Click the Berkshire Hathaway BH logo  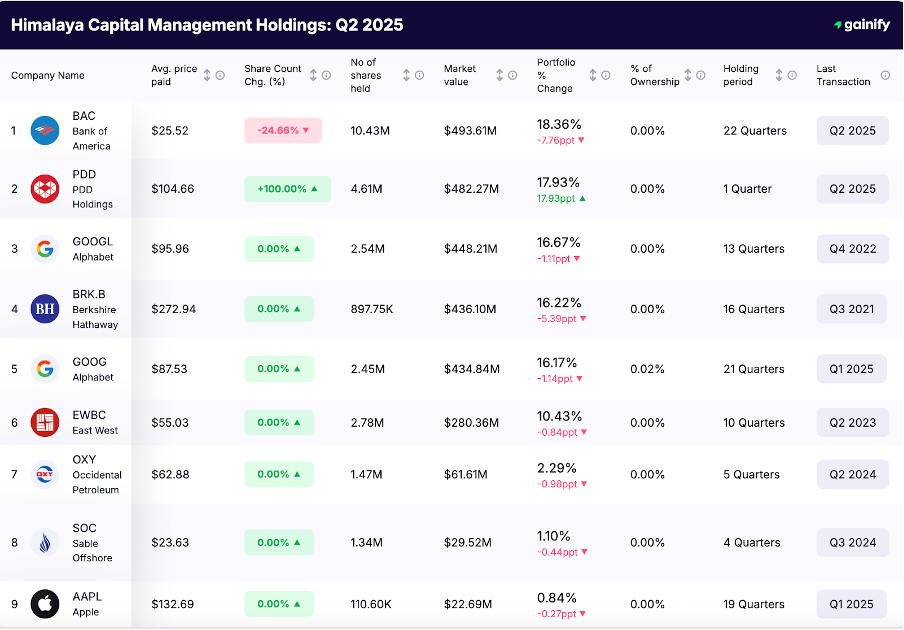(x=45, y=309)
